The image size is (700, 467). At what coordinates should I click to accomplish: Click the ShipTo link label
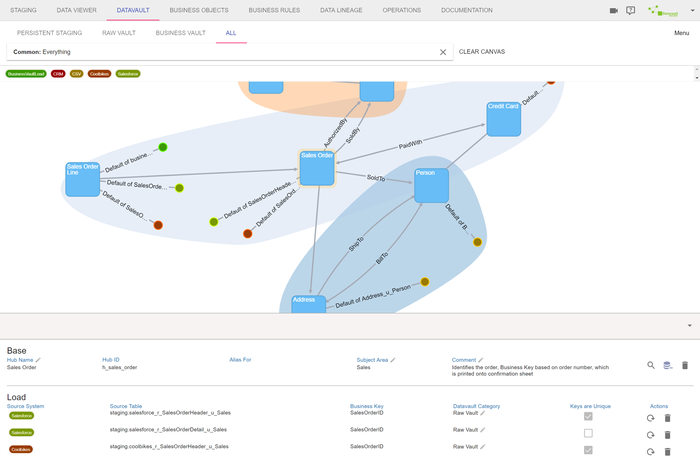tap(356, 244)
